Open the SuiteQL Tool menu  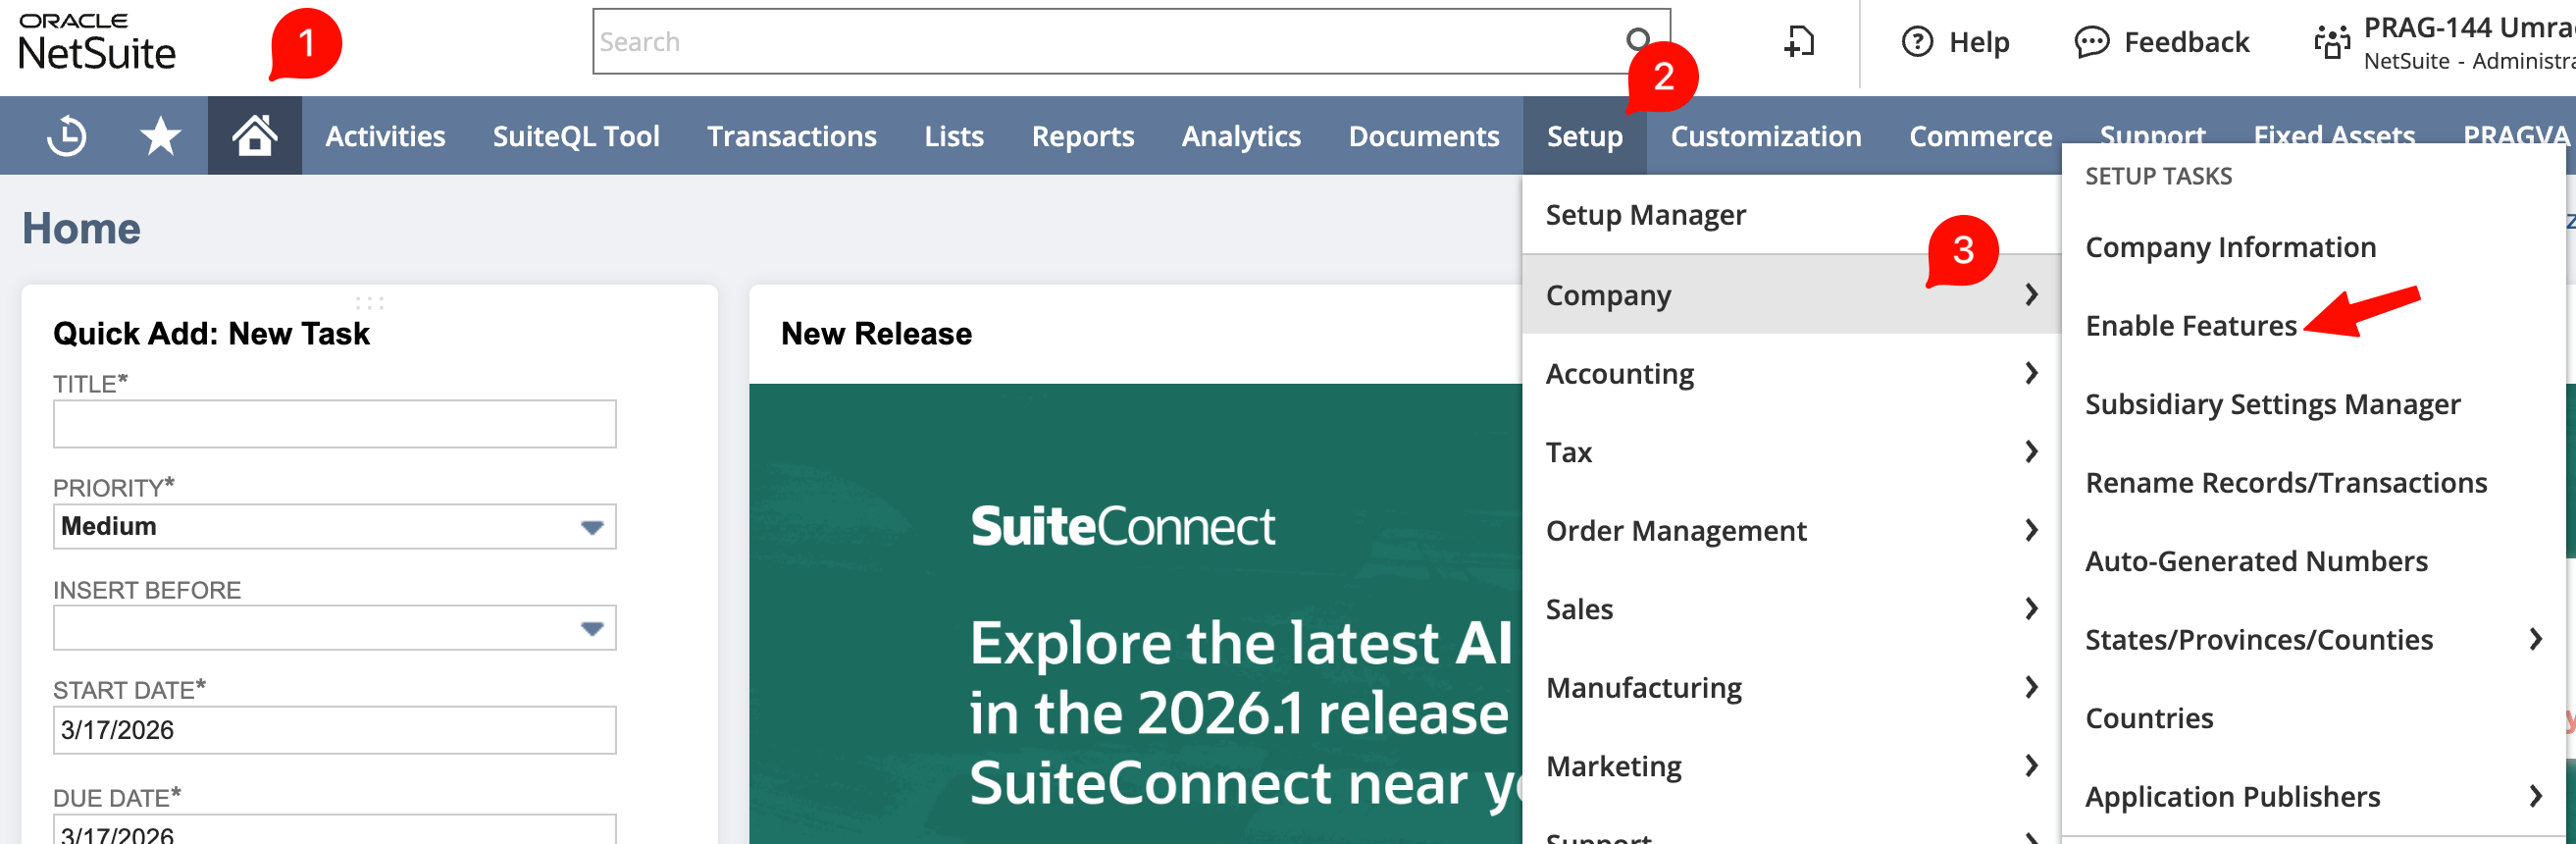576,136
